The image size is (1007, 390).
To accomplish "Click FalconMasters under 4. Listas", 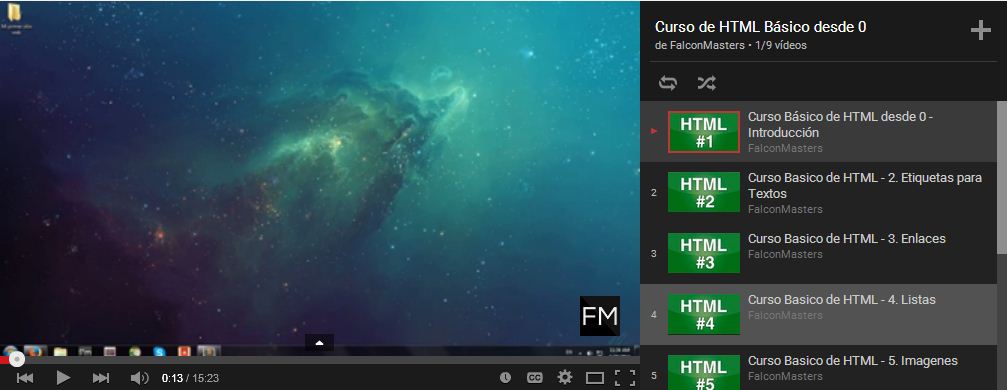I will tap(785, 315).
